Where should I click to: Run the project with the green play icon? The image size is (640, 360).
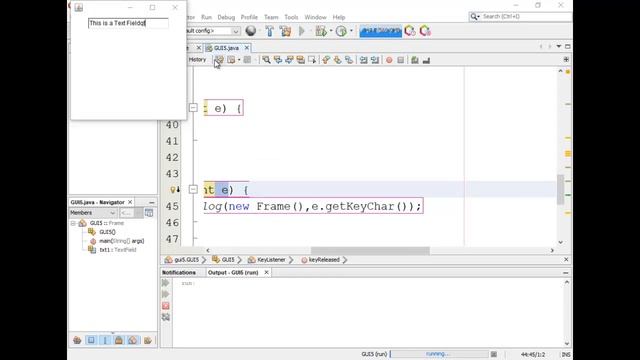click(302, 31)
